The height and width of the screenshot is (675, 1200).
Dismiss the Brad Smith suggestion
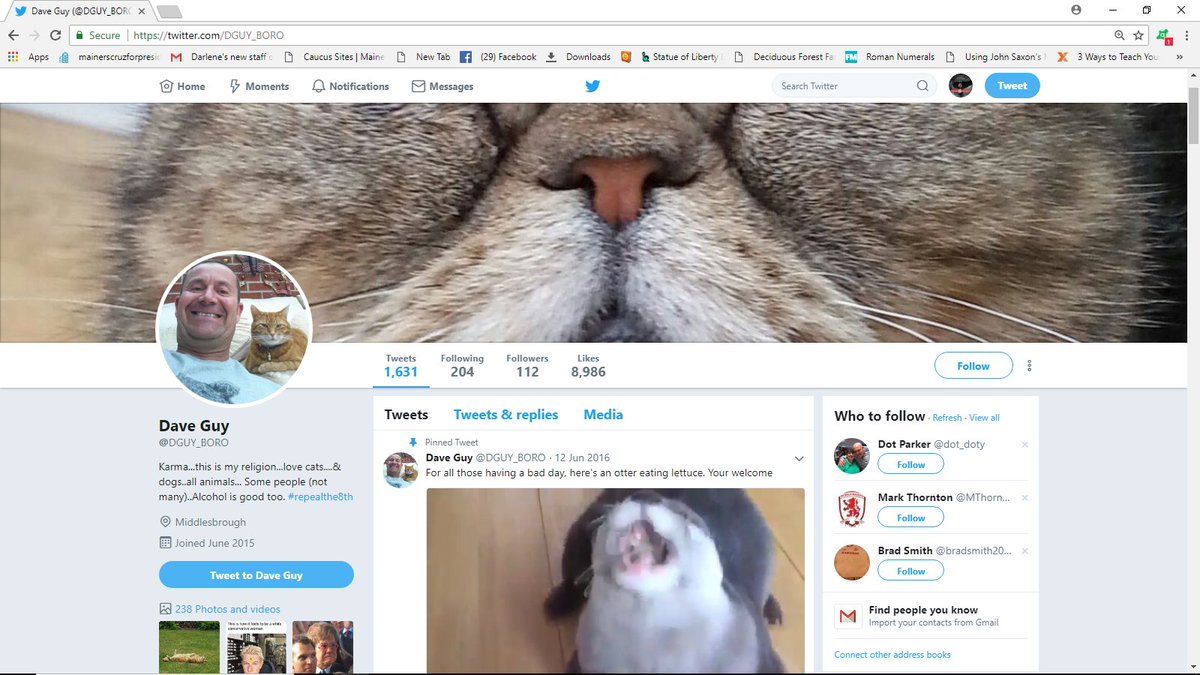click(1025, 550)
